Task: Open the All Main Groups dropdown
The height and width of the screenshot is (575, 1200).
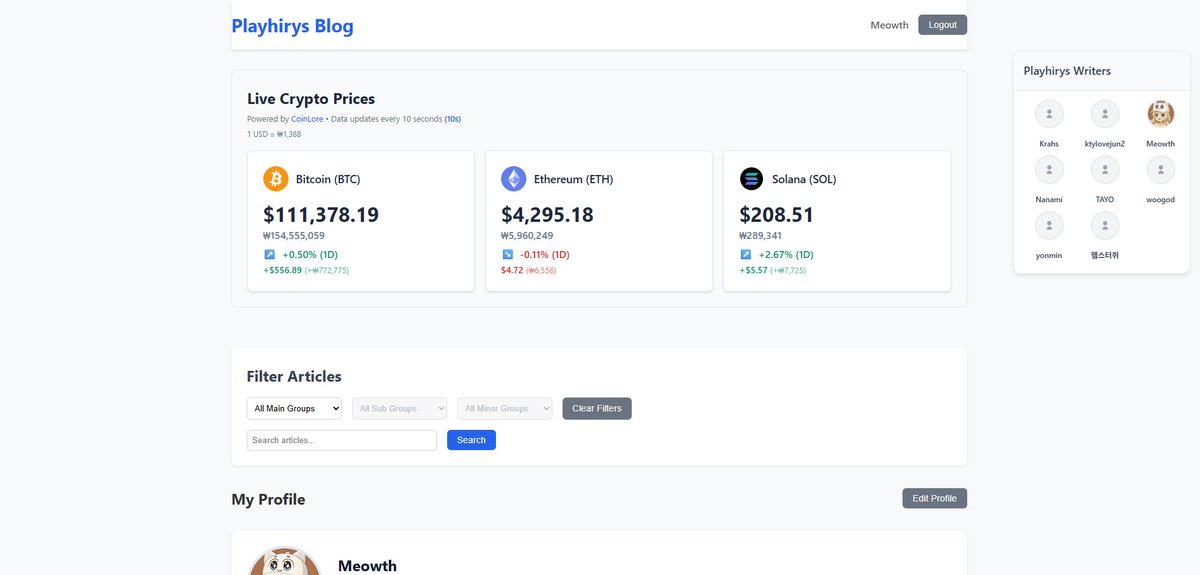Action: 294,408
